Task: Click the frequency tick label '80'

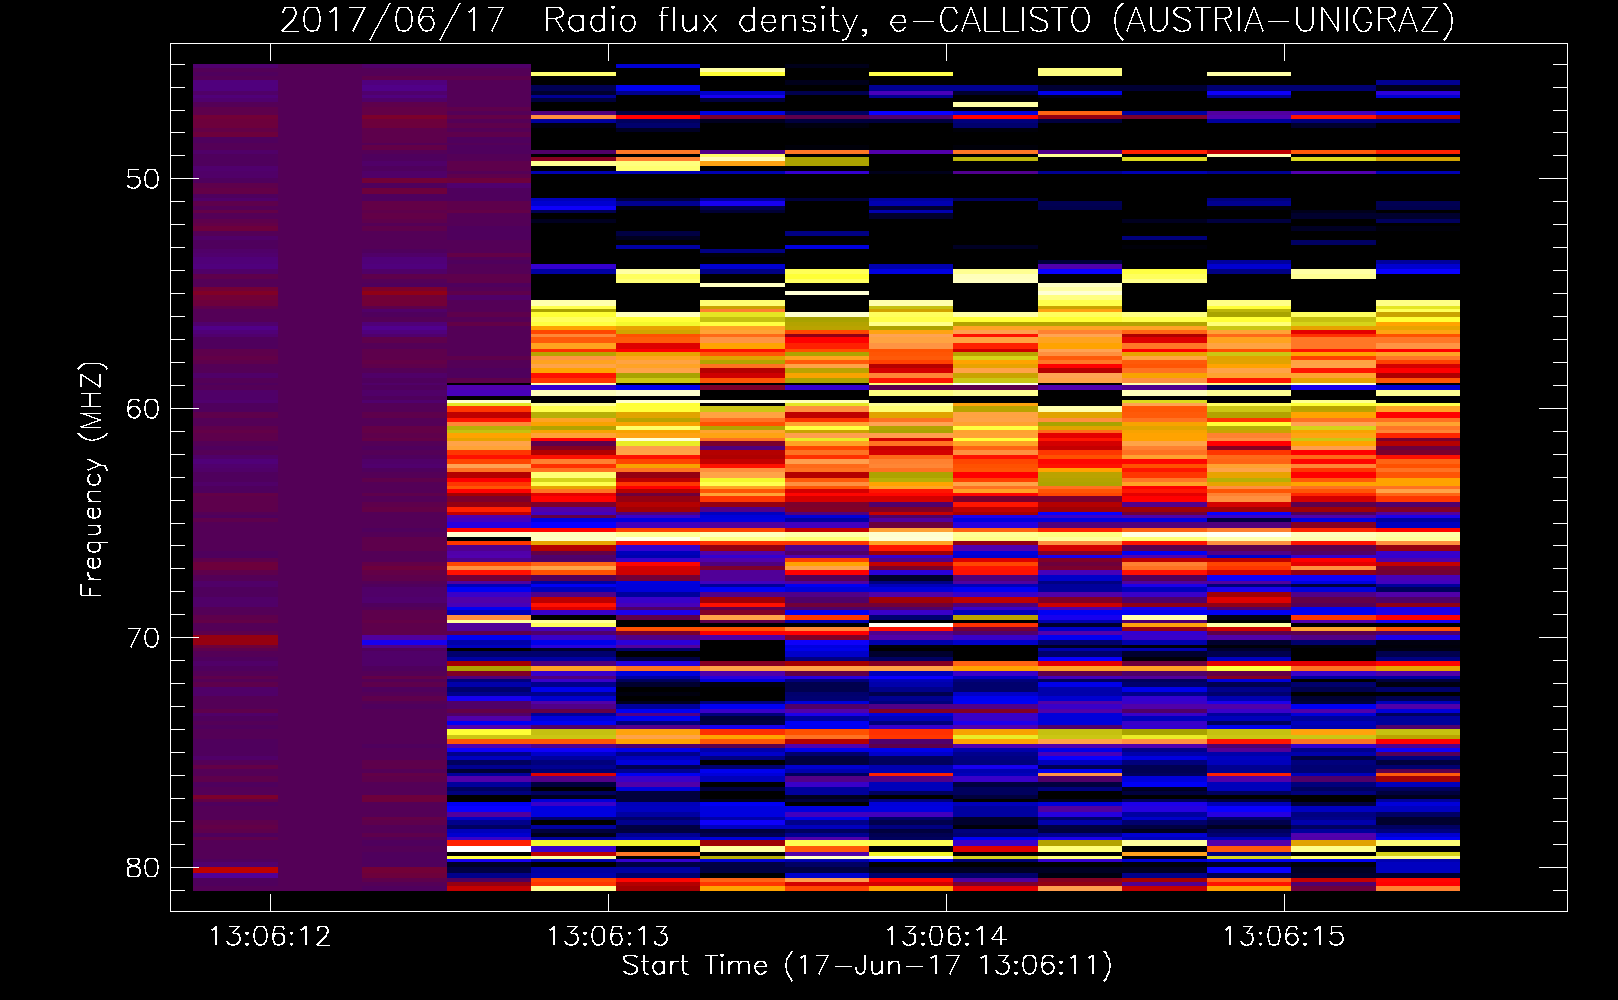Action: click(x=143, y=868)
